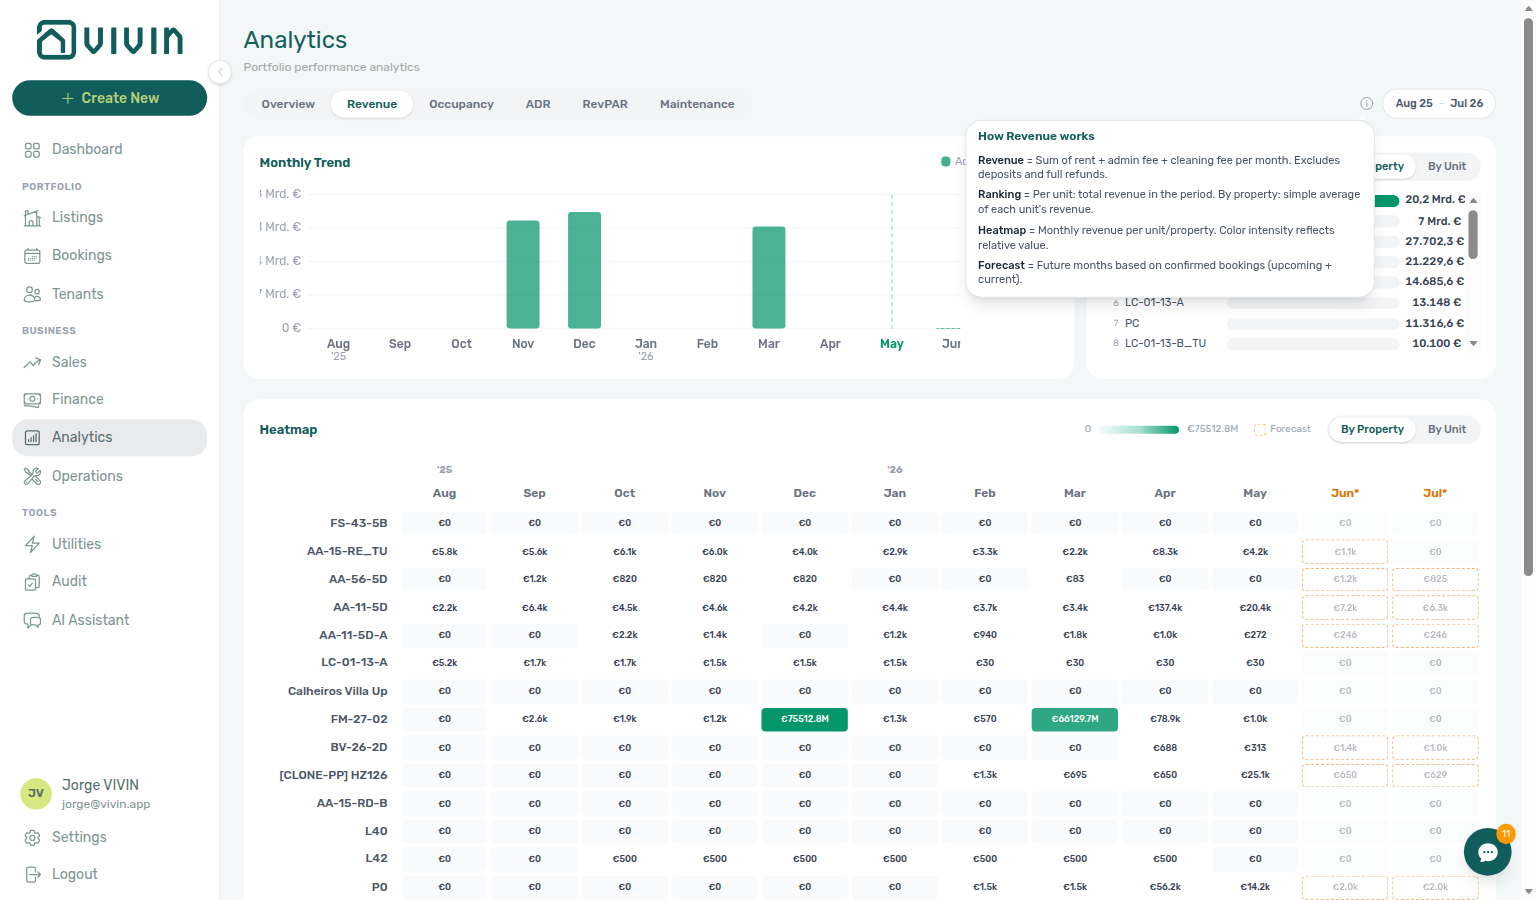
Task: Click the Tenants people icon
Action: tap(32, 294)
